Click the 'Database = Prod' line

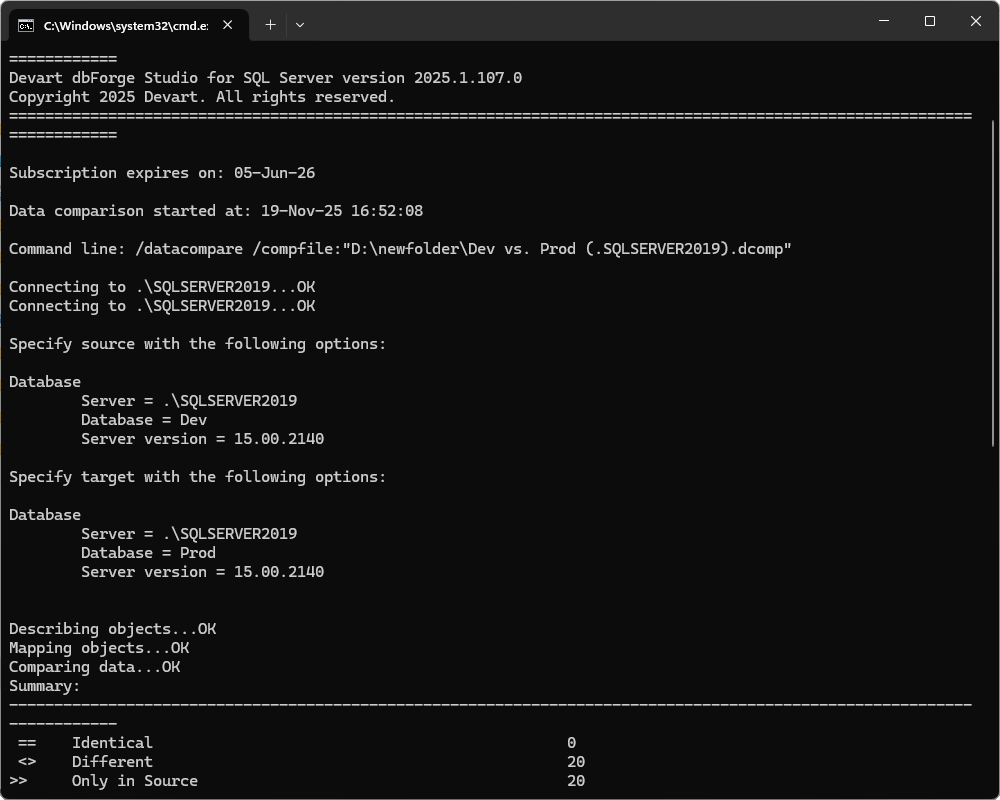tap(148, 553)
